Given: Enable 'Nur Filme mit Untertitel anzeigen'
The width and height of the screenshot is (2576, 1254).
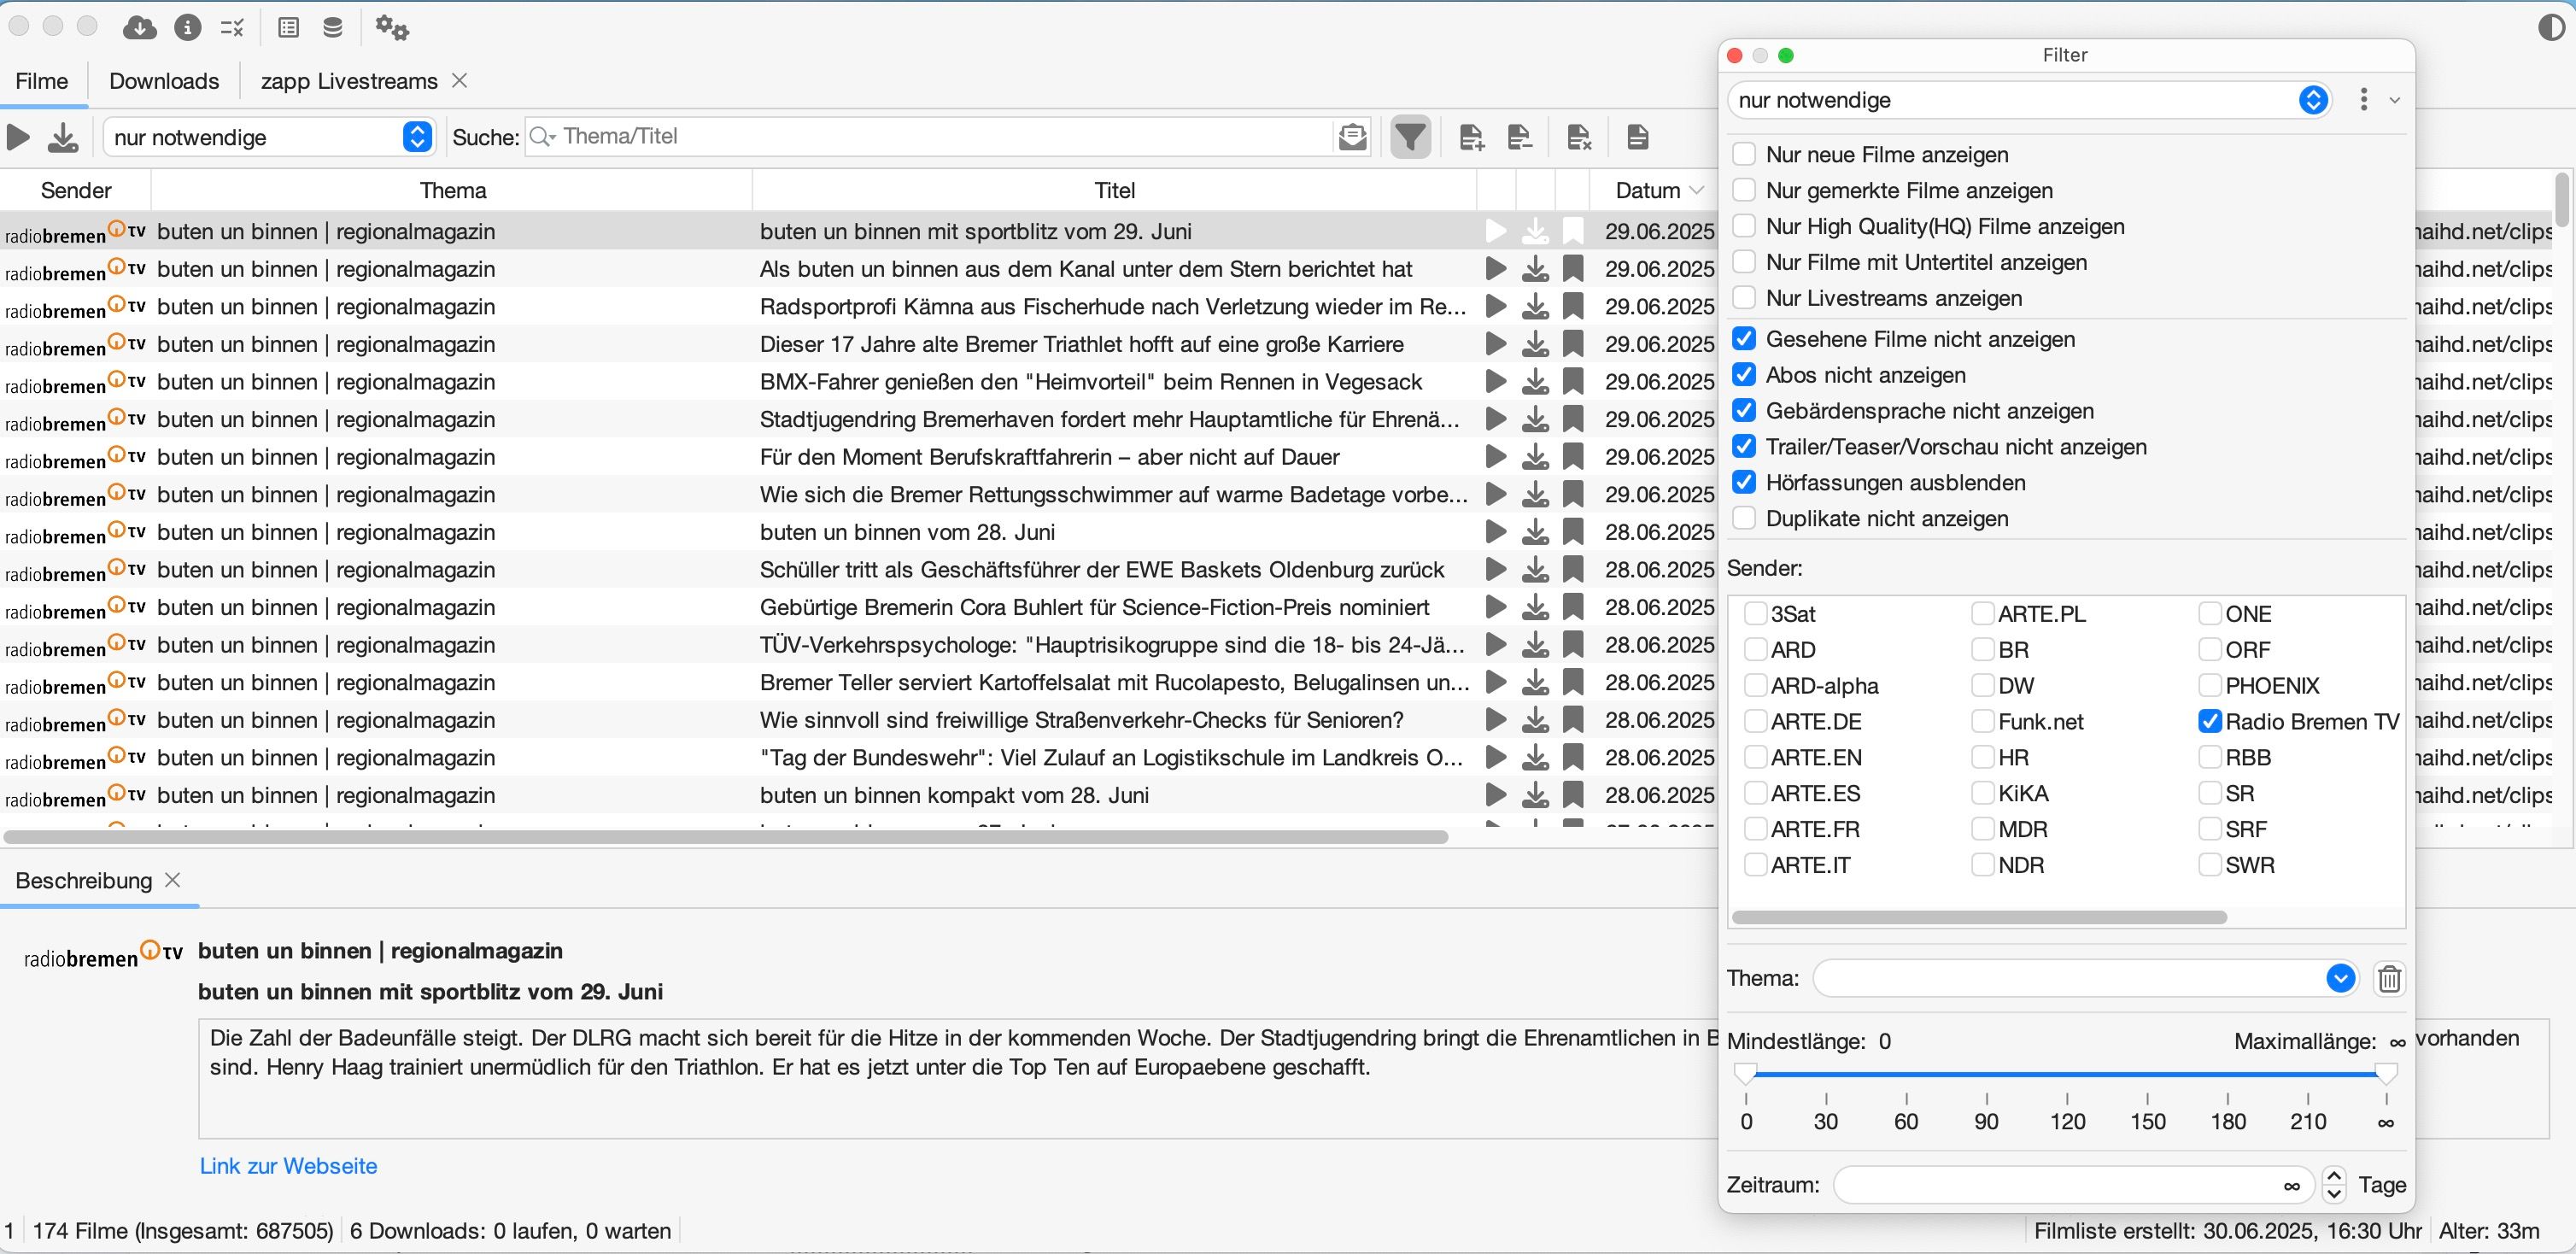Looking at the screenshot, I should (1744, 262).
